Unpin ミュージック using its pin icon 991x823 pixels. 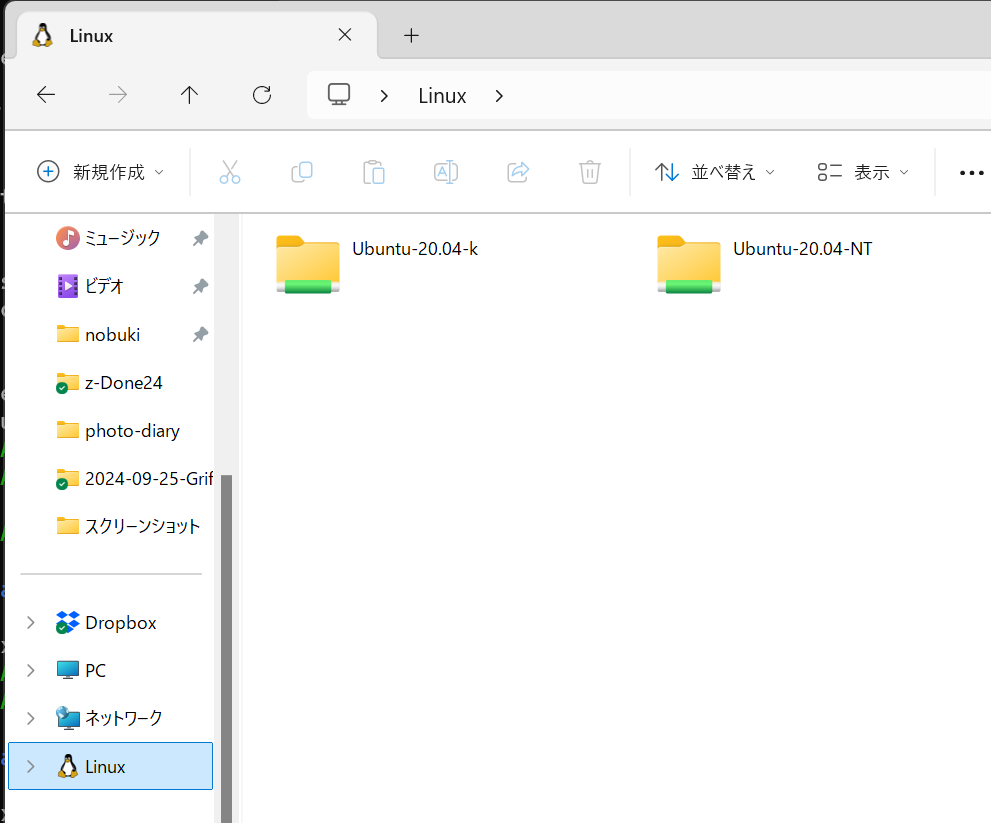[200, 238]
